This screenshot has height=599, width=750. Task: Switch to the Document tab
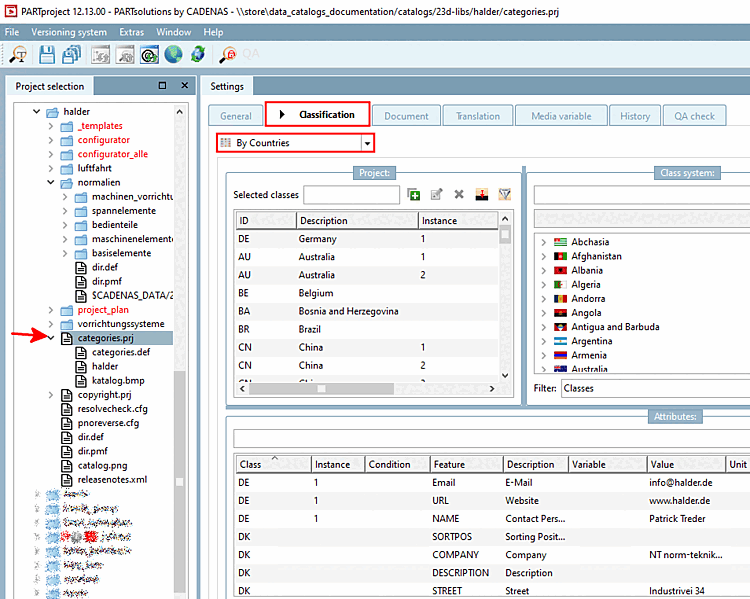(406, 116)
